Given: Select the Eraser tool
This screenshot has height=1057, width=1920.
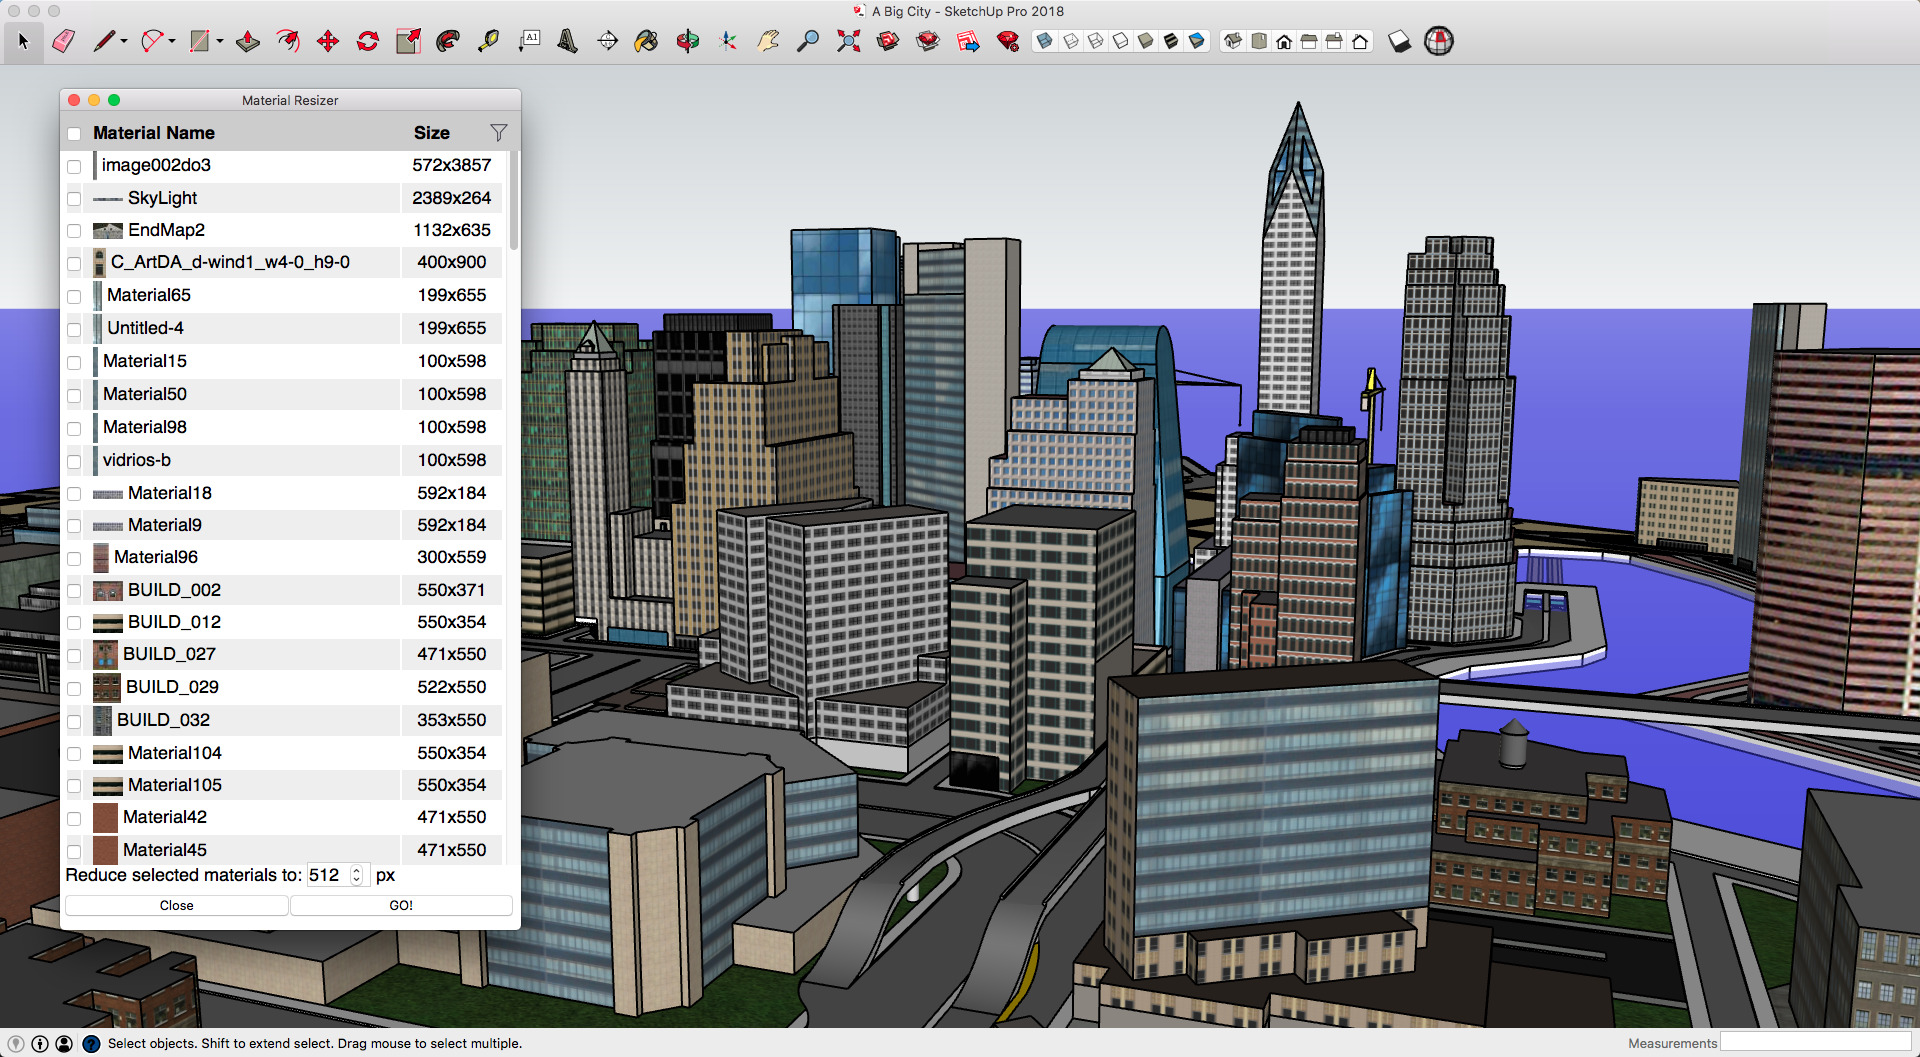Looking at the screenshot, I should [x=63, y=41].
